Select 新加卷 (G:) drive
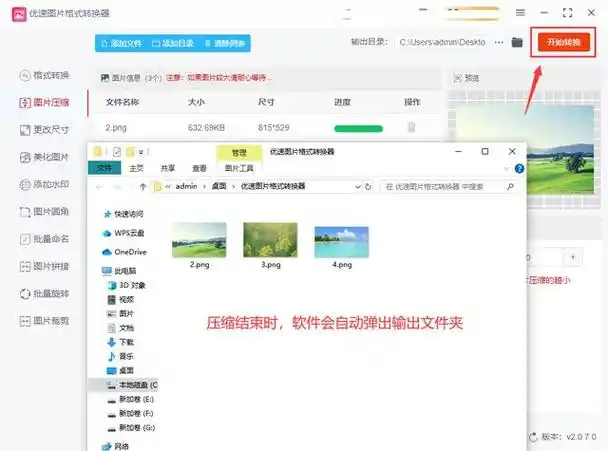Image resolution: width=608 pixels, height=451 pixels. tap(131, 427)
